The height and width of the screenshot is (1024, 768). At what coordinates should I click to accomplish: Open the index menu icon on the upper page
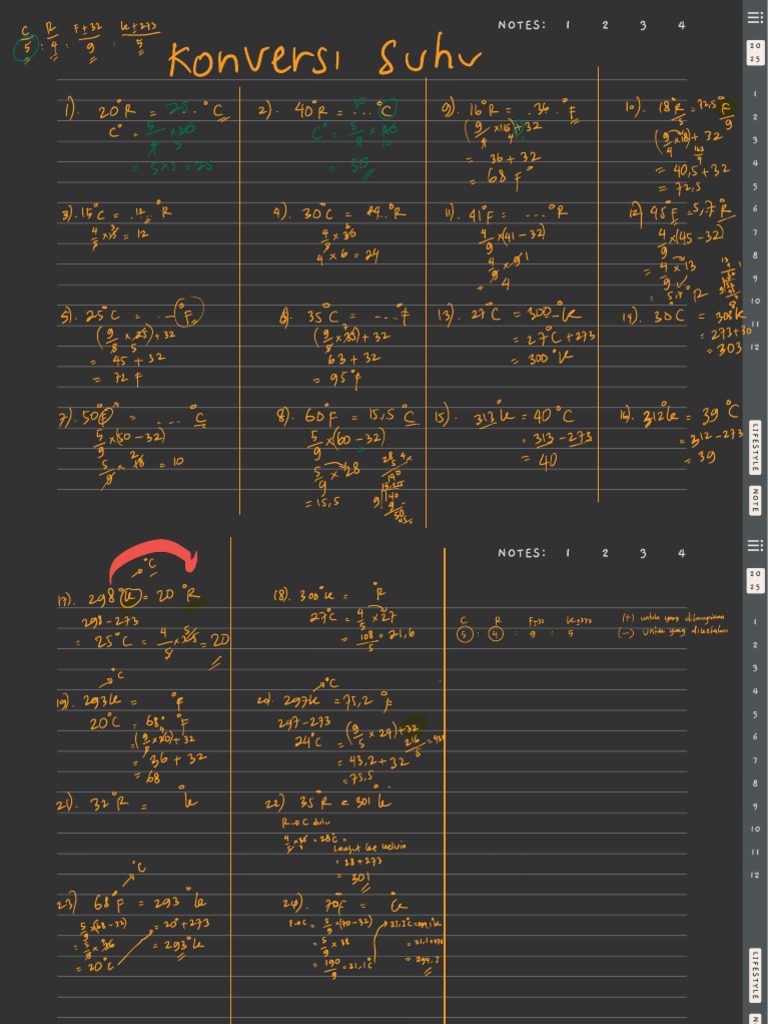755,18
